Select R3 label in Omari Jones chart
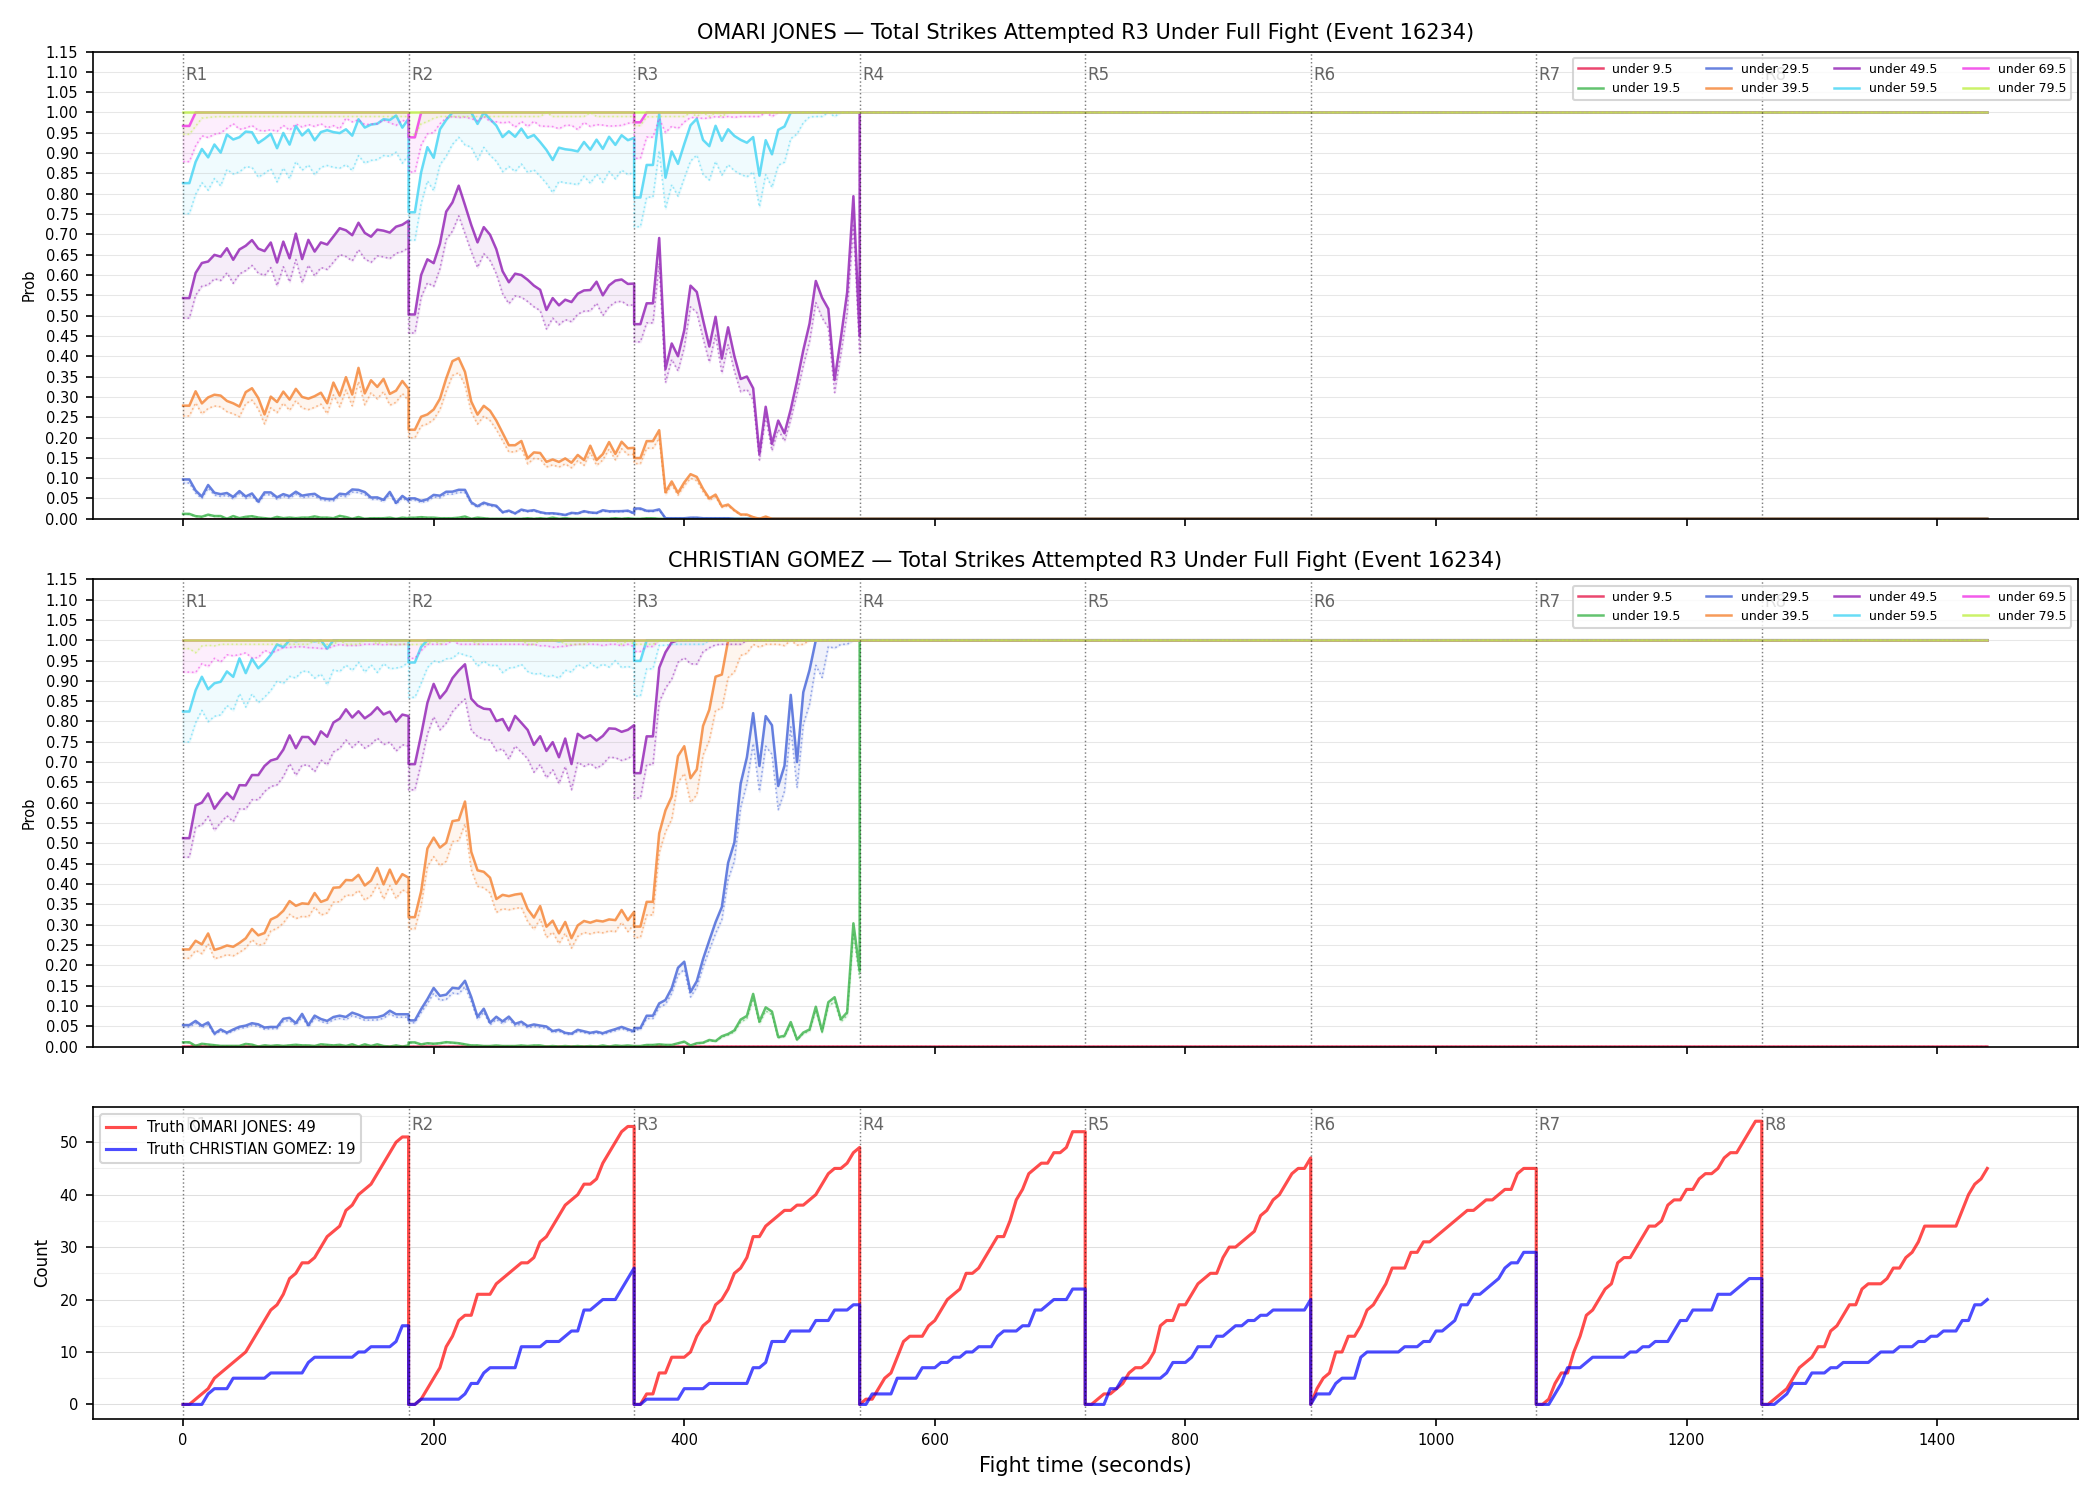The width and height of the screenshot is (2100, 1500). tap(647, 74)
